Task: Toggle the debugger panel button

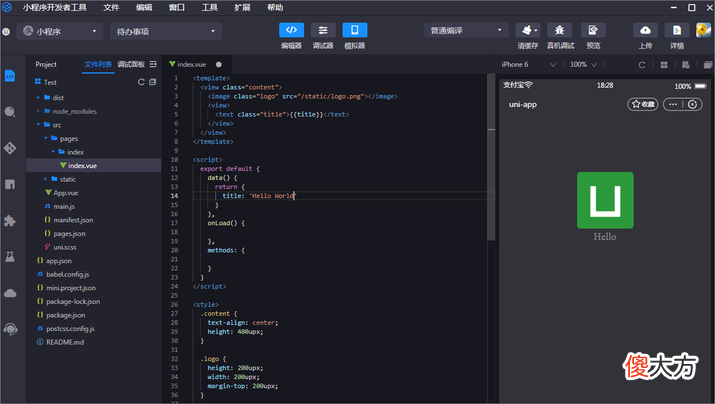Action: point(323,30)
